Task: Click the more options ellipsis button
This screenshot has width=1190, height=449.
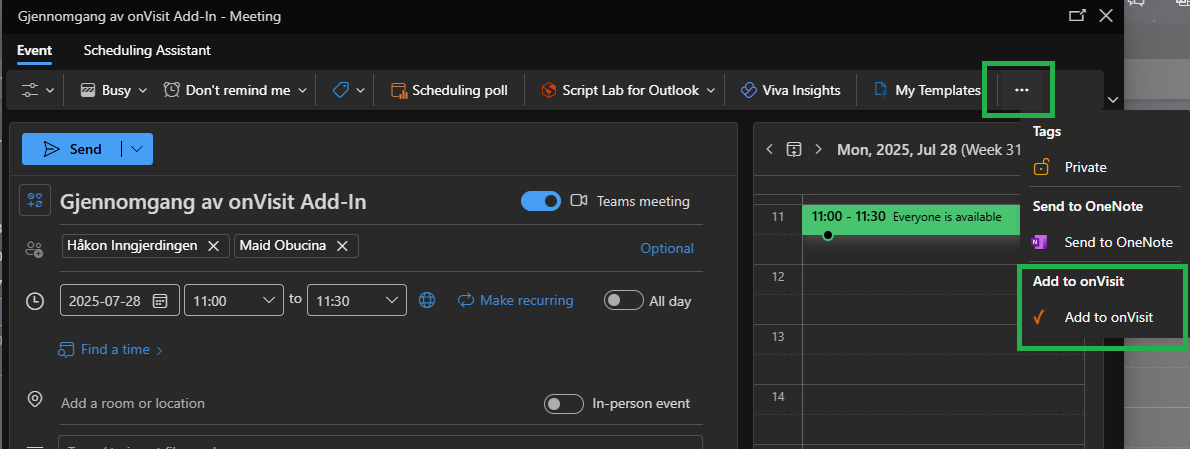Action: click(x=1022, y=90)
